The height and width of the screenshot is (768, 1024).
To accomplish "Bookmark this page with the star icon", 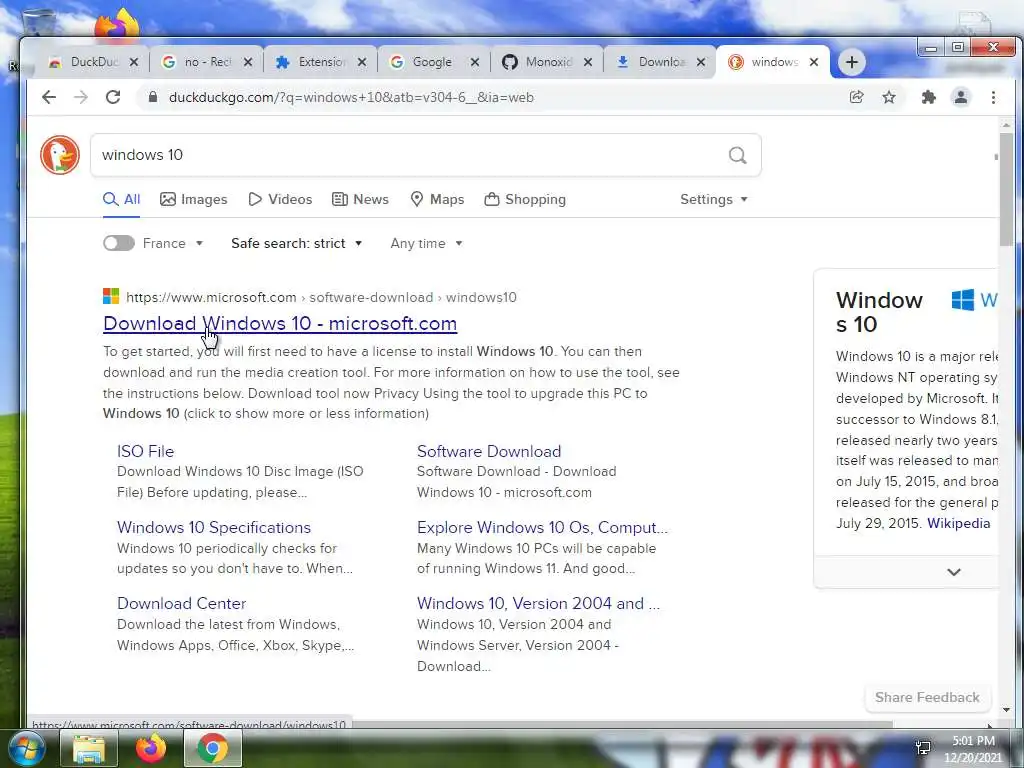I will click(889, 97).
